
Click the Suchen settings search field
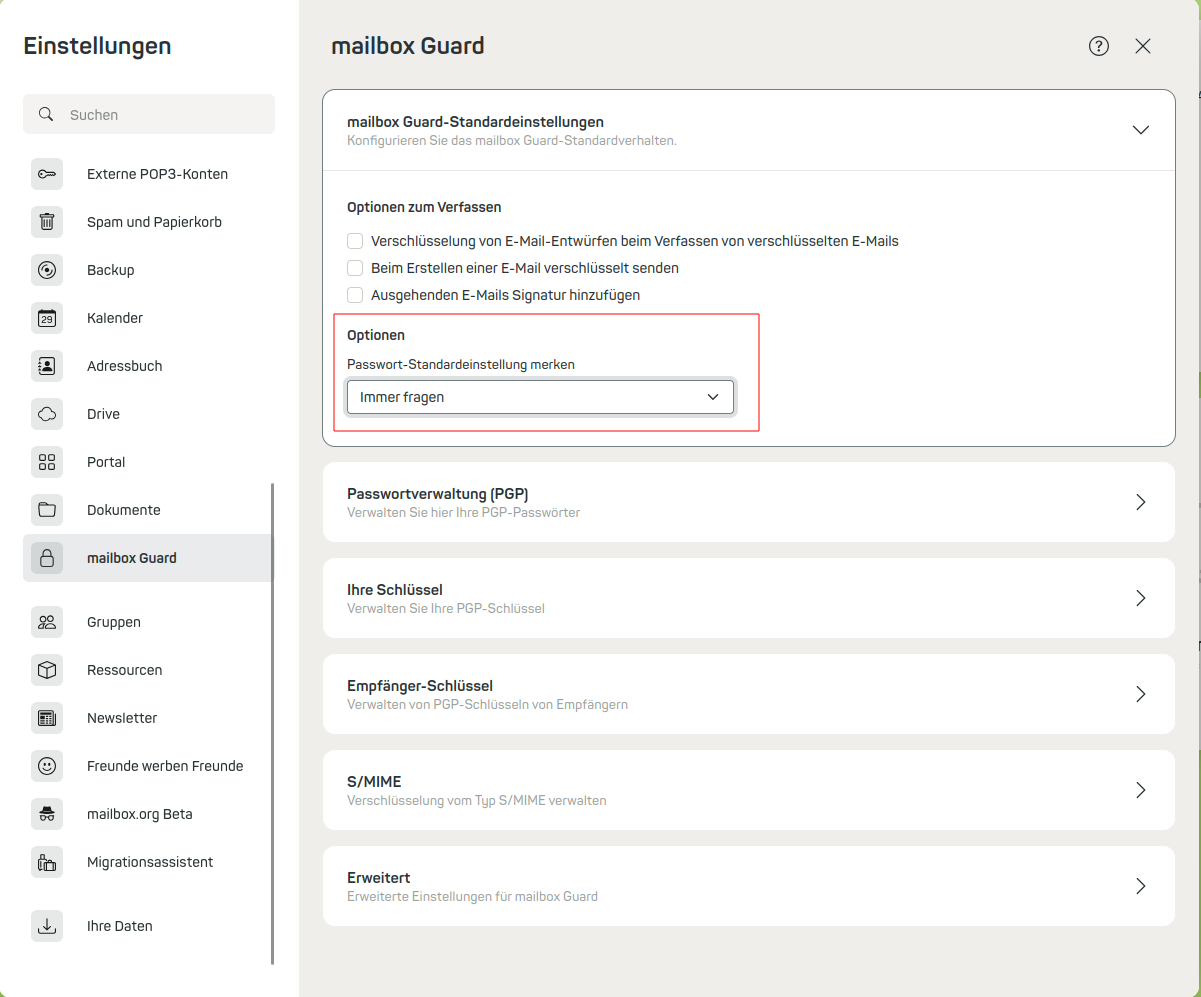(x=149, y=114)
